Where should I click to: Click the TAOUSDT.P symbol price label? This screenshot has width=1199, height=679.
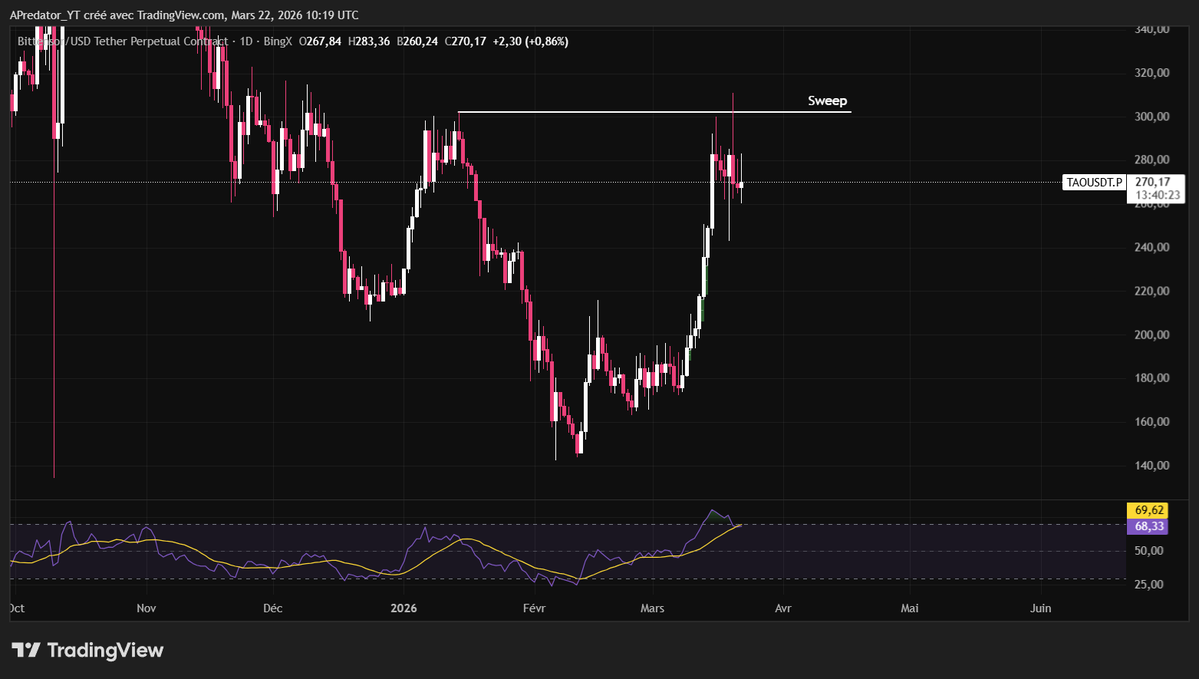tap(1094, 182)
